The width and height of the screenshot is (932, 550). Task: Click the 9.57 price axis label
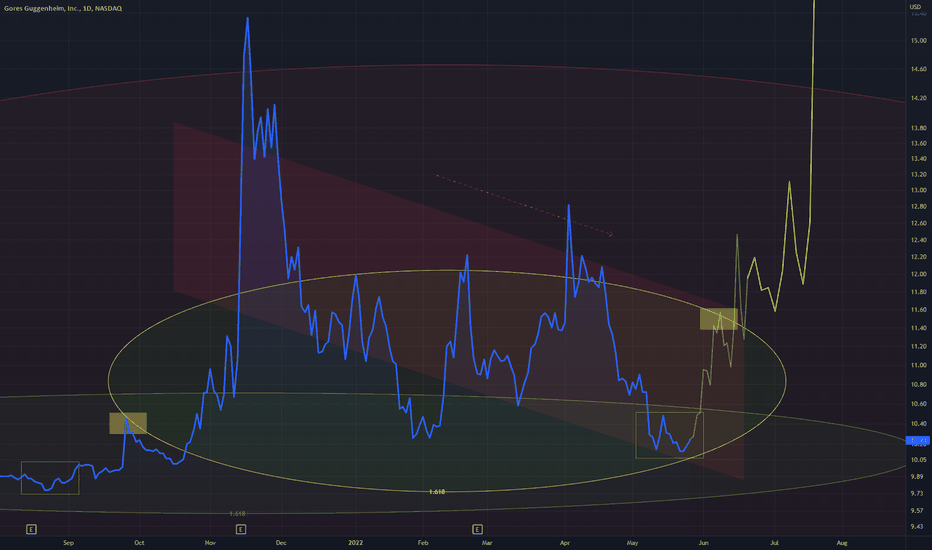point(918,510)
